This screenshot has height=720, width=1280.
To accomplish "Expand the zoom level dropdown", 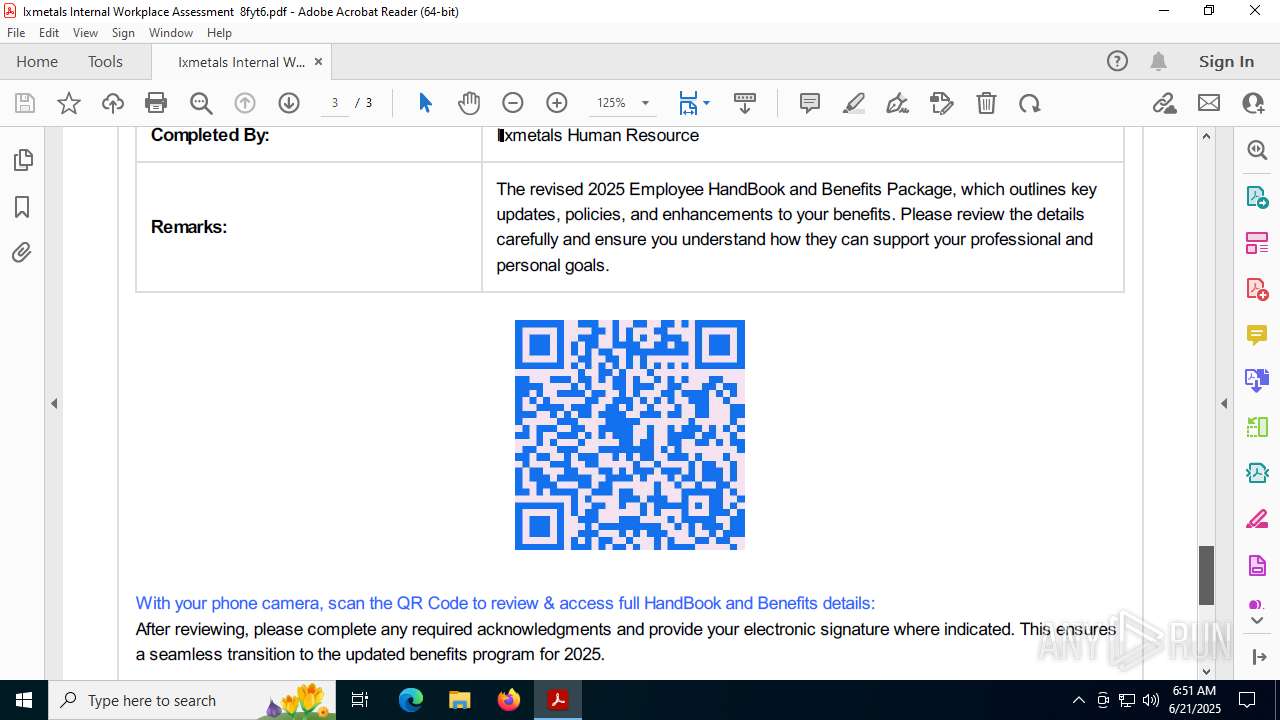I will coord(645,103).
